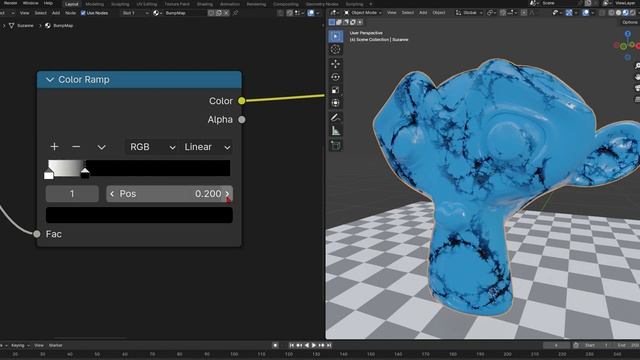Image resolution: width=640 pixels, height=360 pixels.
Task: Decrease Pos value with left arrow
Action: (112, 194)
